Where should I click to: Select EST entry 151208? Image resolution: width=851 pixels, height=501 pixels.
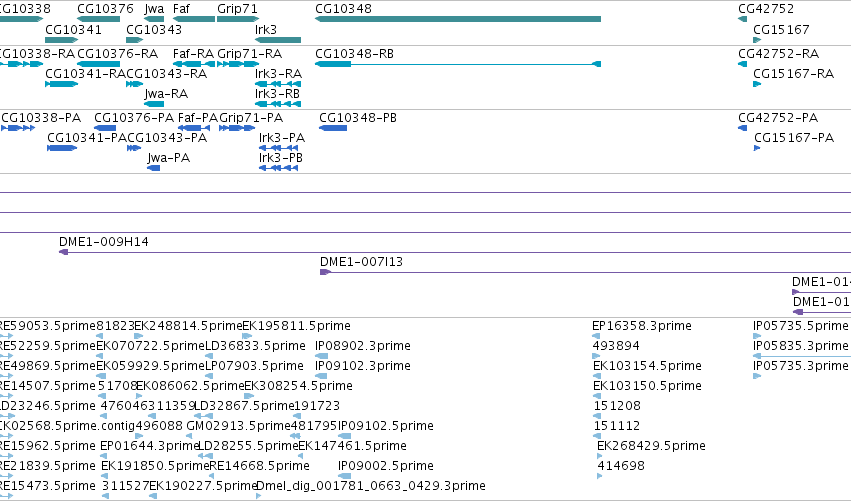pyautogui.click(x=617, y=407)
